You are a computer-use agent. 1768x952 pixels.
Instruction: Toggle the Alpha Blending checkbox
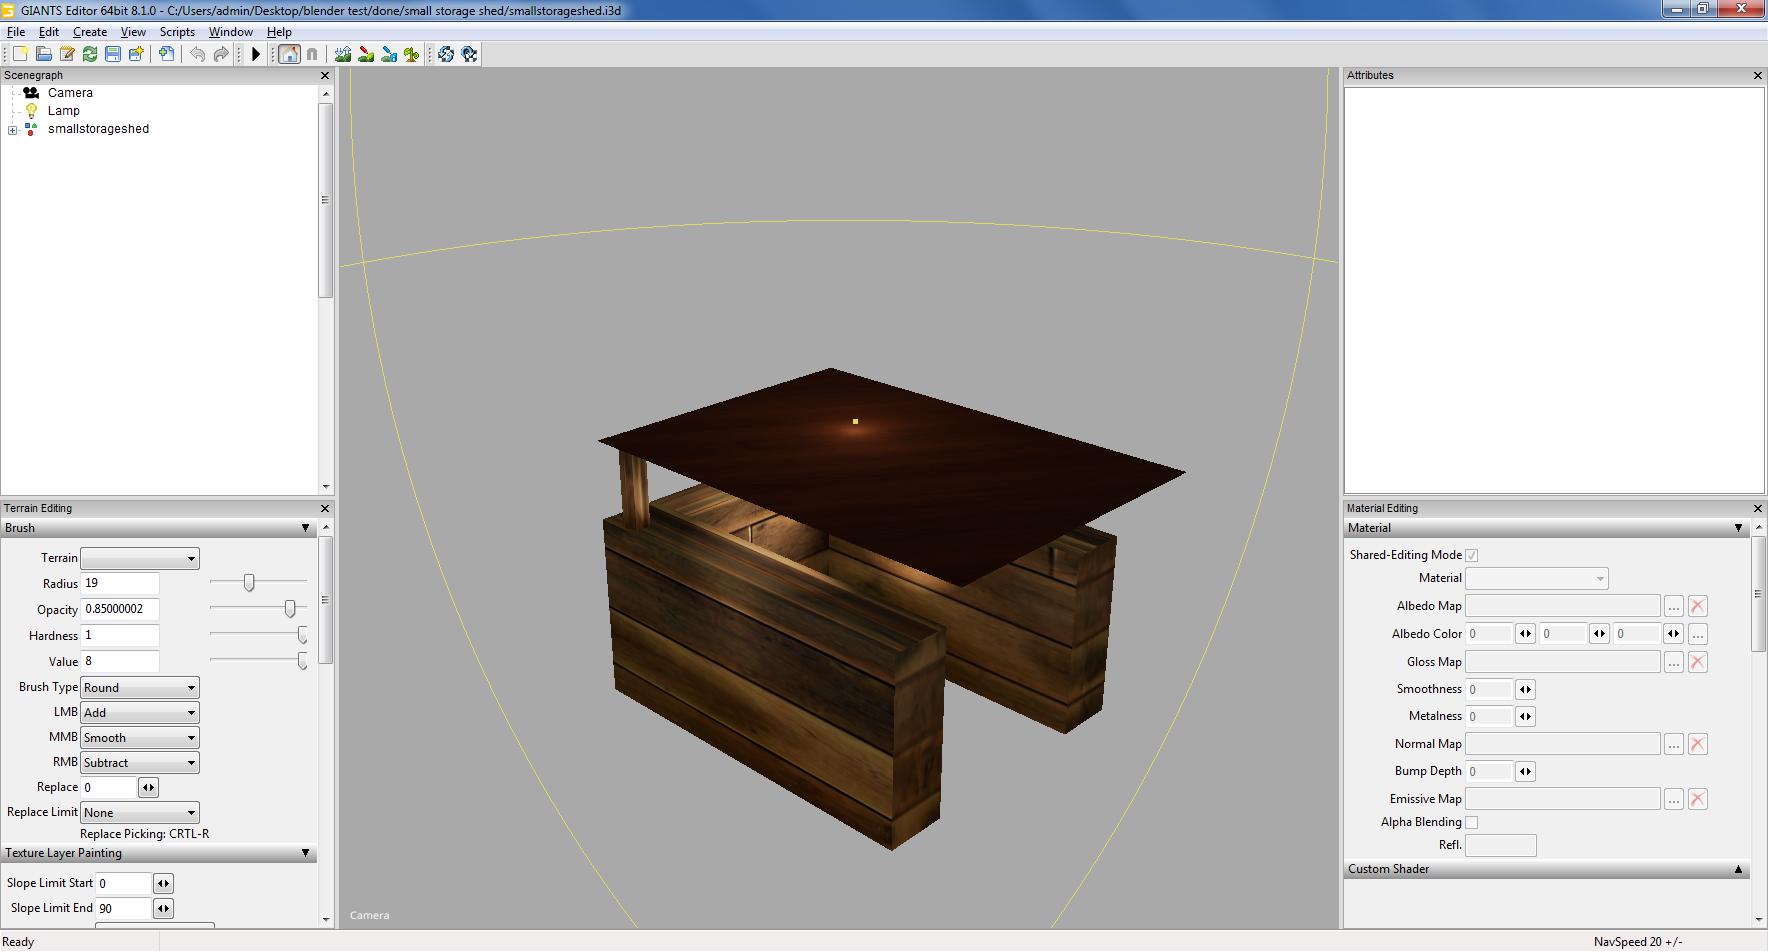pos(1471,822)
